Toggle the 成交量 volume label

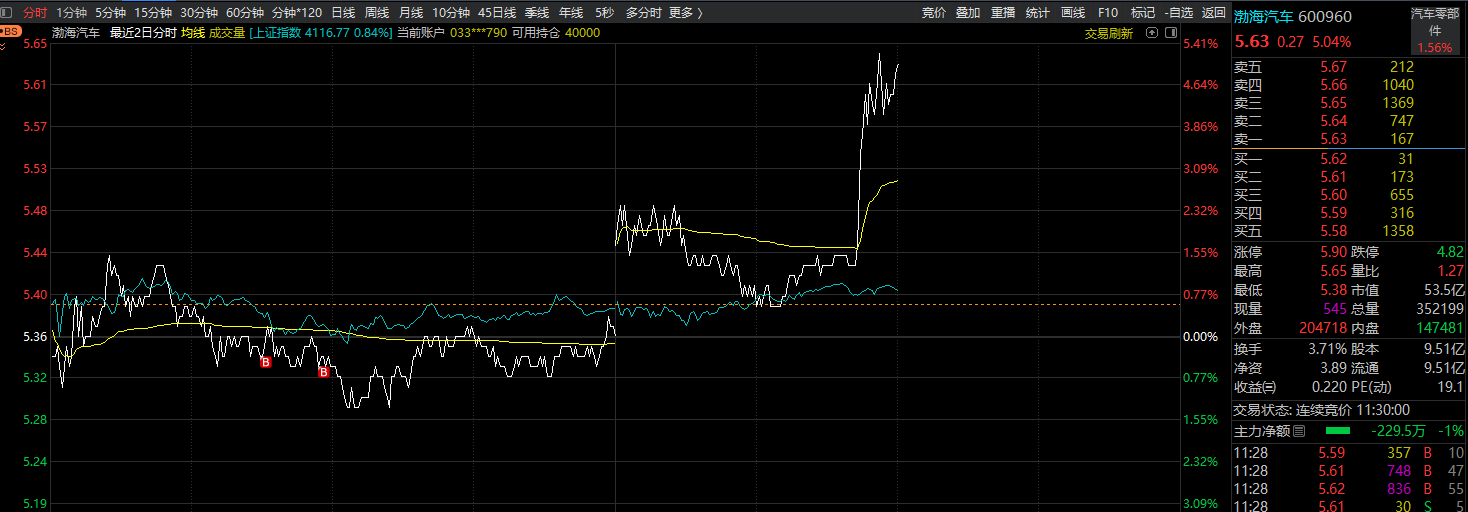227,32
